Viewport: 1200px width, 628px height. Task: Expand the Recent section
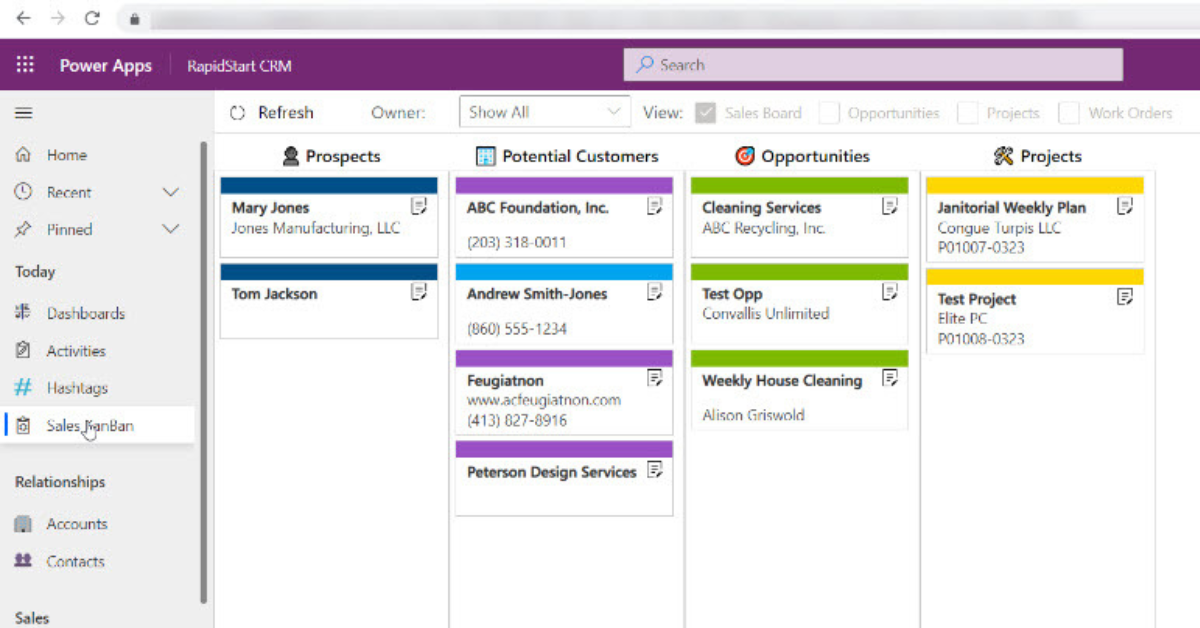173,192
